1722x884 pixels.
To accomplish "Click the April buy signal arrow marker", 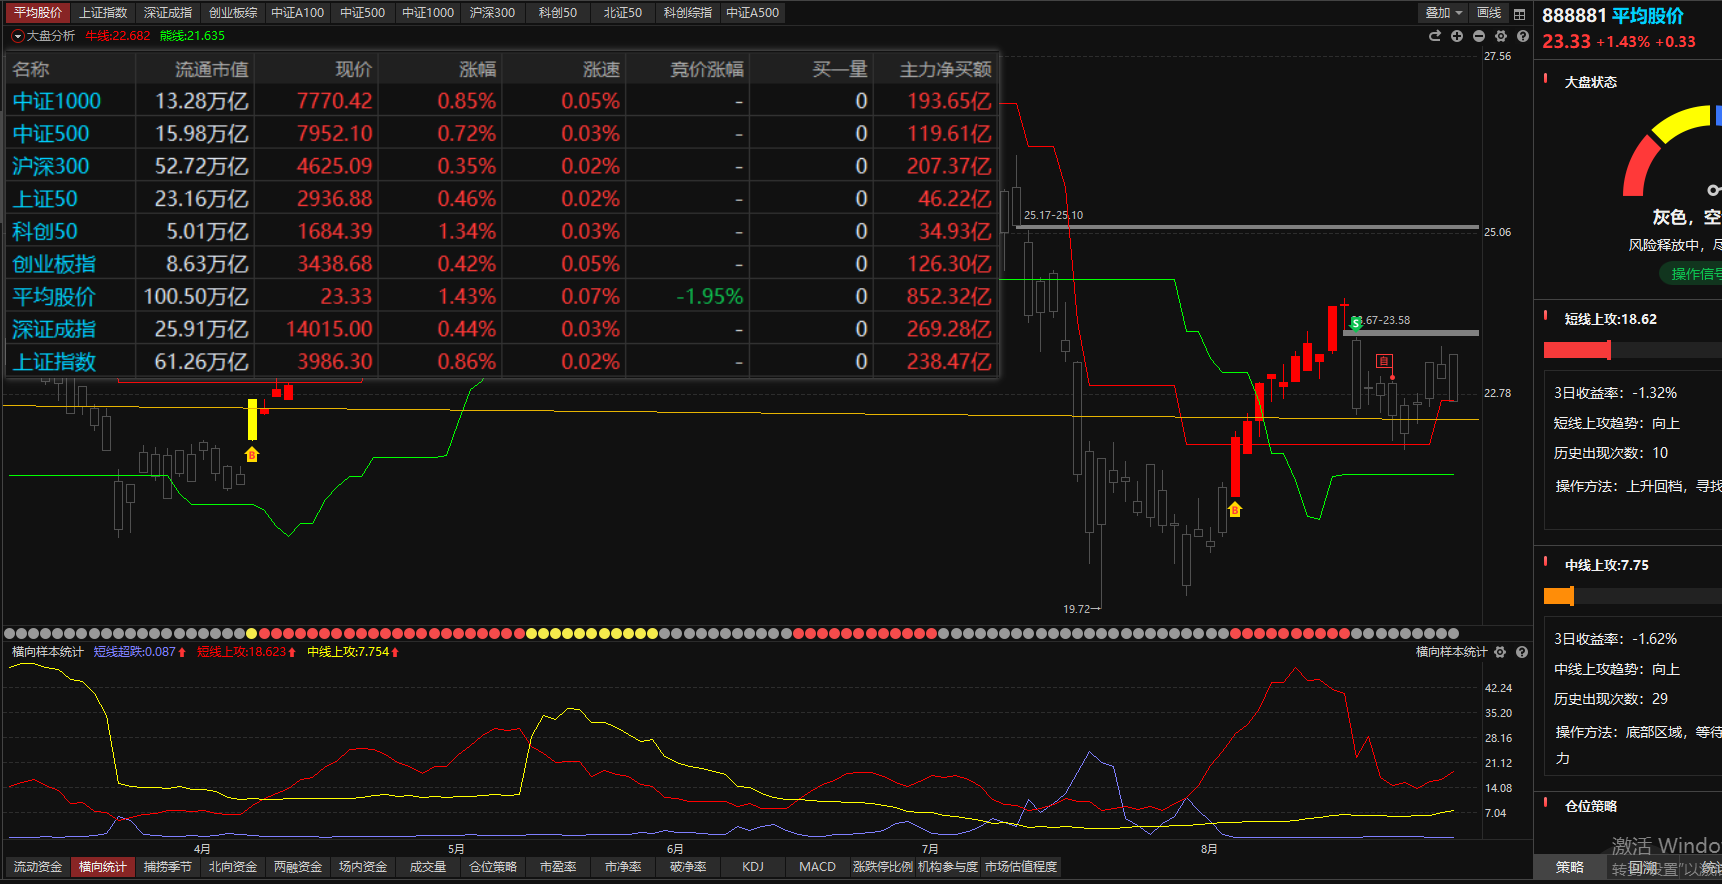I will pos(252,455).
